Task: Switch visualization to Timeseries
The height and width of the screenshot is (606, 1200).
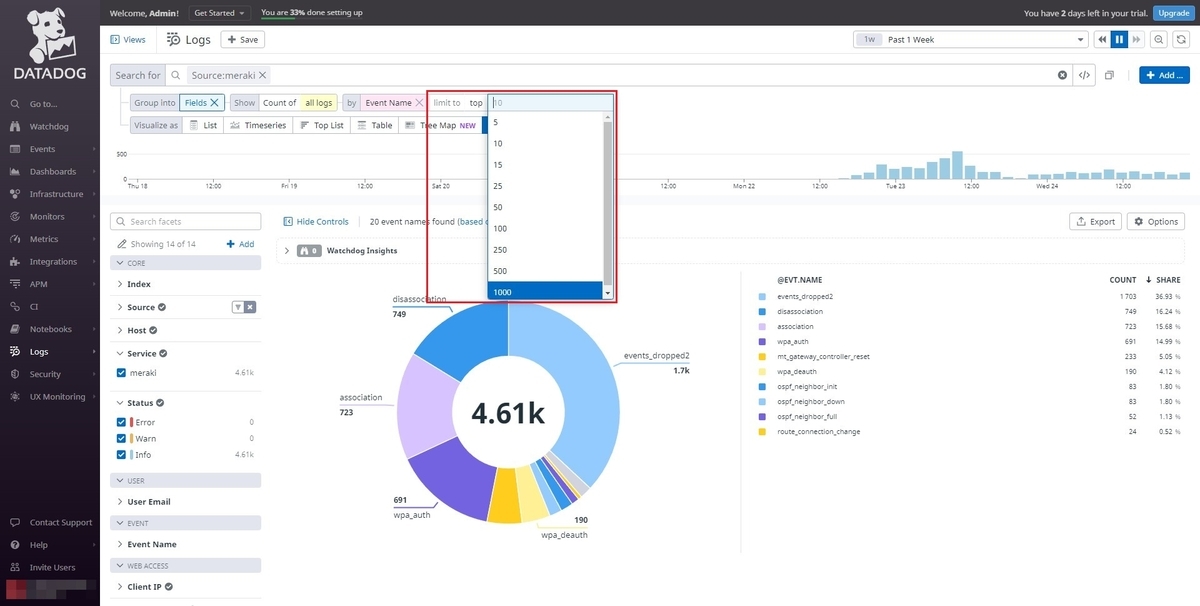Action: pos(257,125)
